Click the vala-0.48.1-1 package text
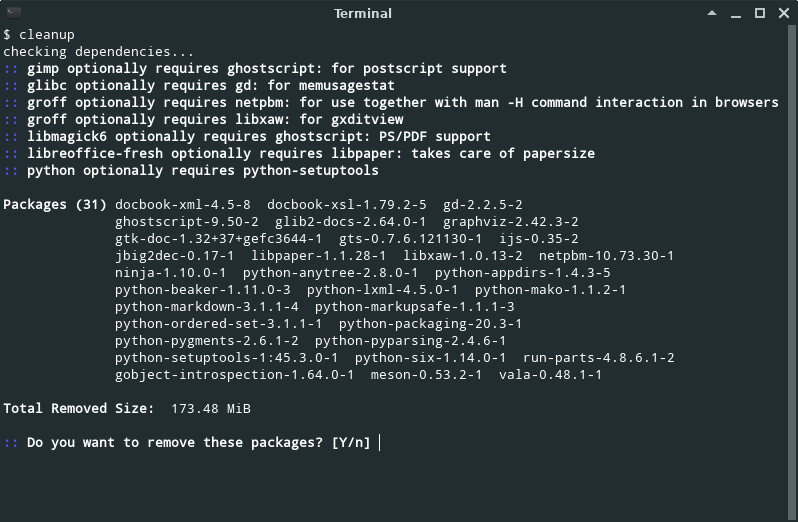The width and height of the screenshot is (798, 522). tap(550, 375)
